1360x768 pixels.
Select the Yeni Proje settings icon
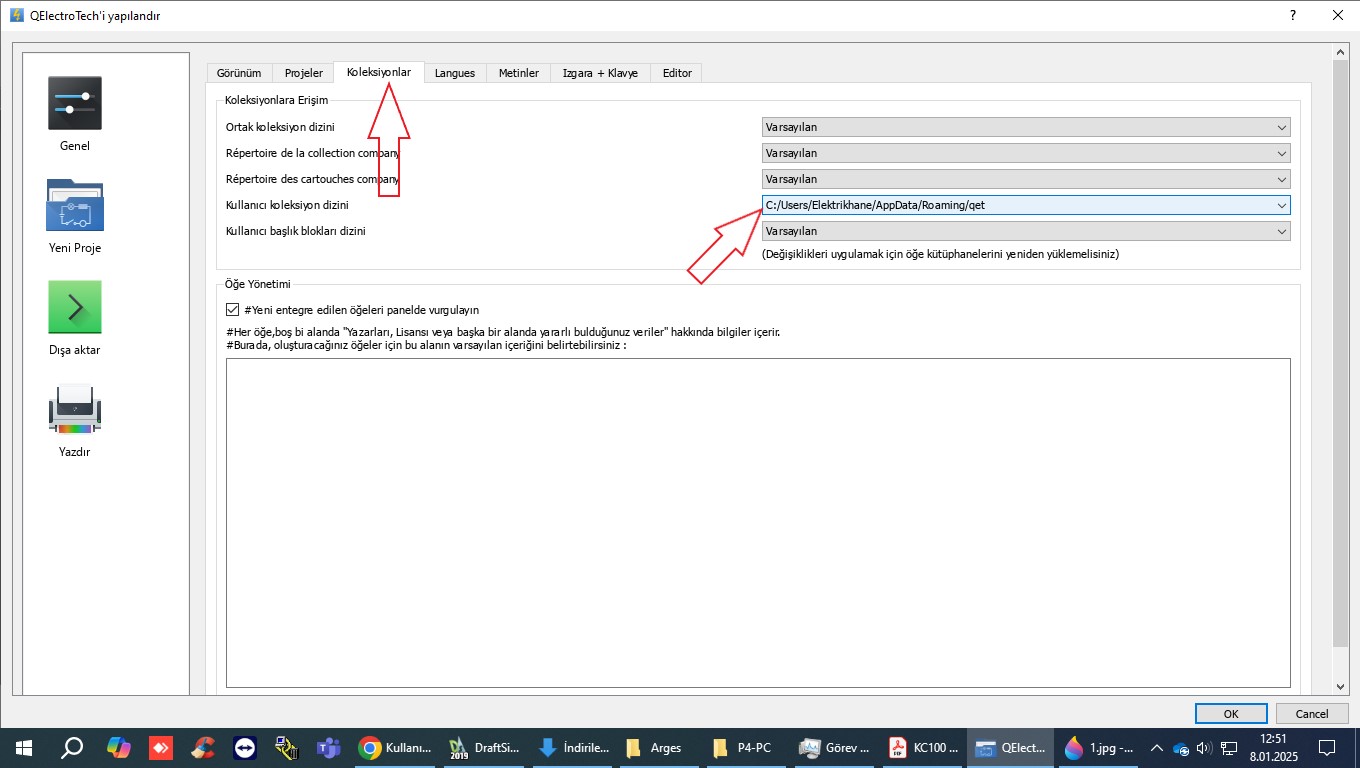point(75,217)
